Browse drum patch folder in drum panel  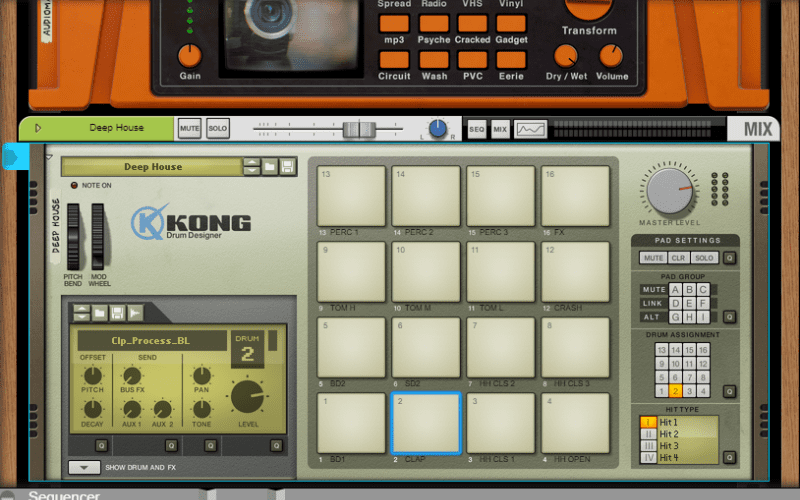tap(99, 313)
